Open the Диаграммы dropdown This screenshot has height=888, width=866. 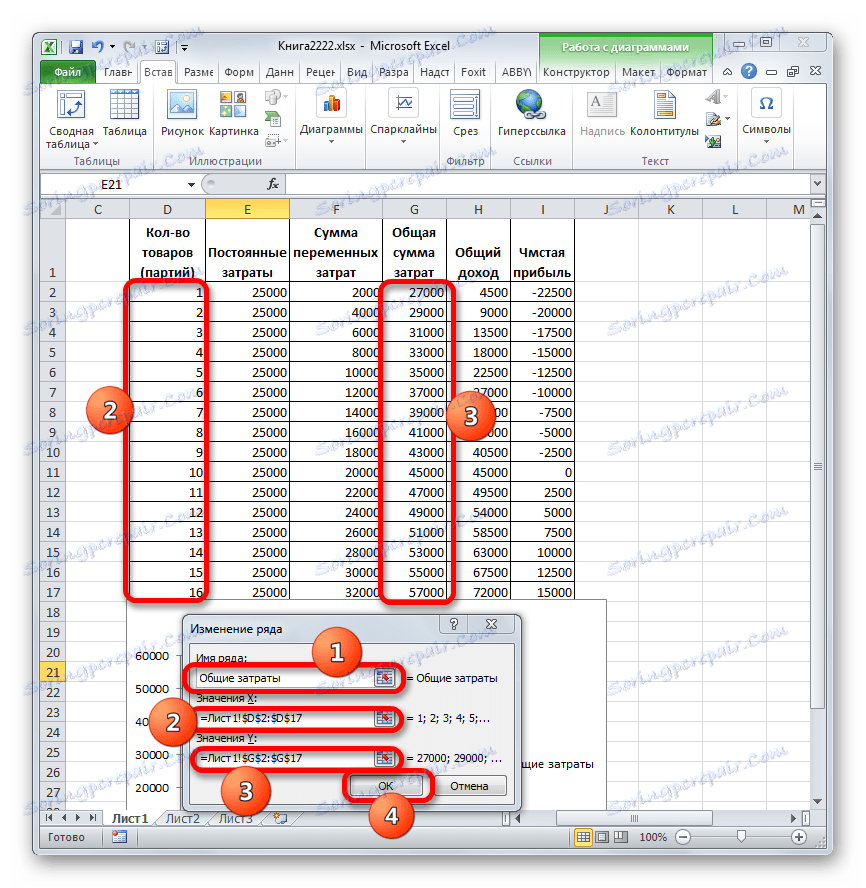point(331,117)
